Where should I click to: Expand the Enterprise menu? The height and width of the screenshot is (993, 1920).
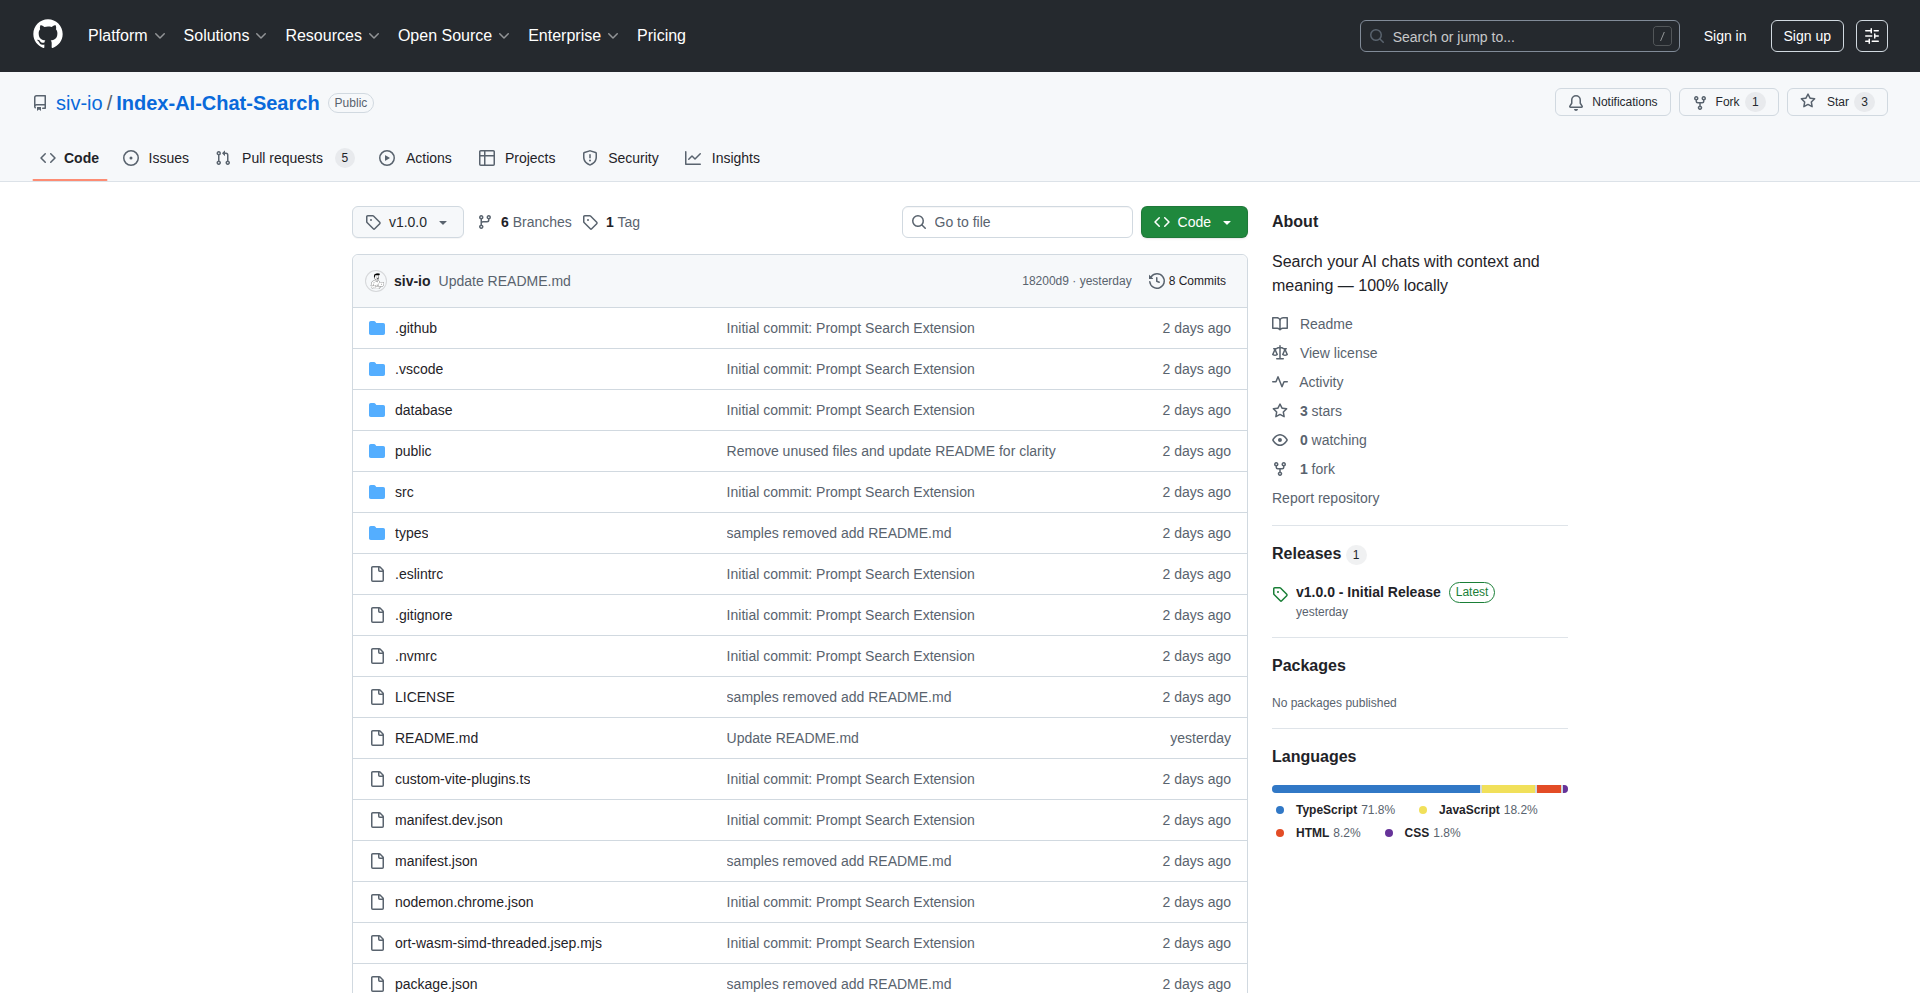click(x=573, y=35)
